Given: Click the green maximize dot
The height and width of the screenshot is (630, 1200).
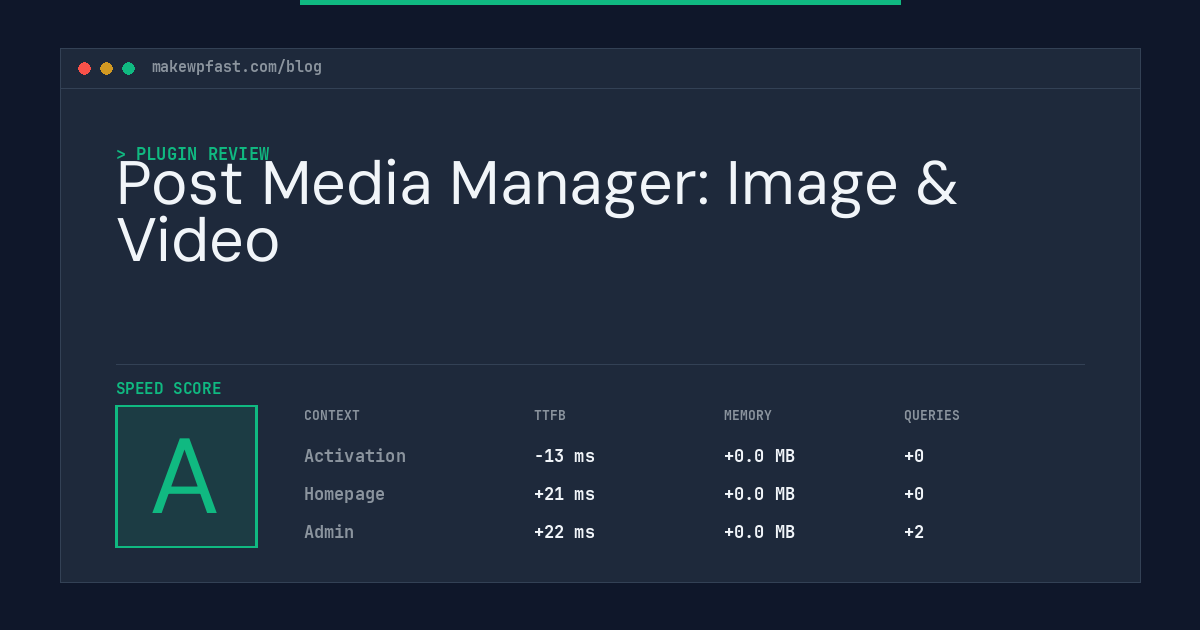Looking at the screenshot, I should pos(128,68).
